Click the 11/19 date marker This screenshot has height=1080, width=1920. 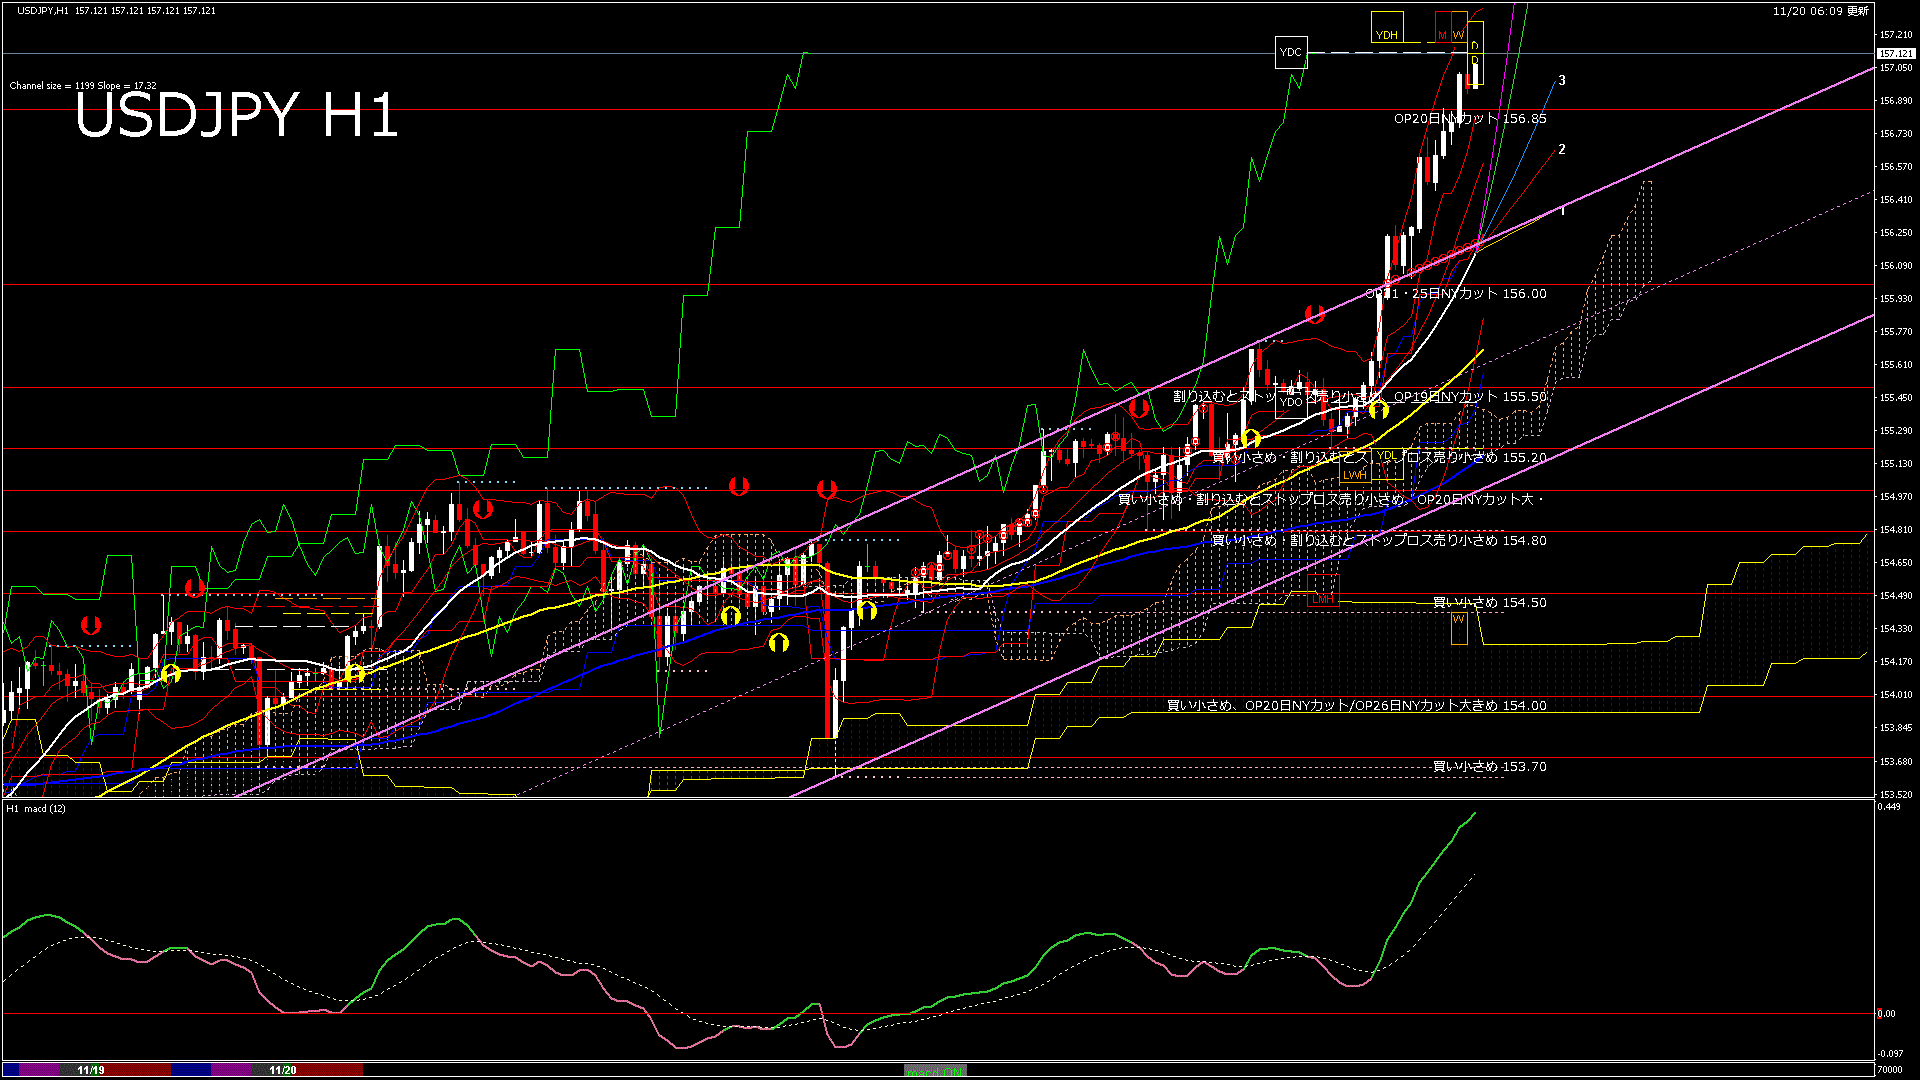(x=91, y=1070)
